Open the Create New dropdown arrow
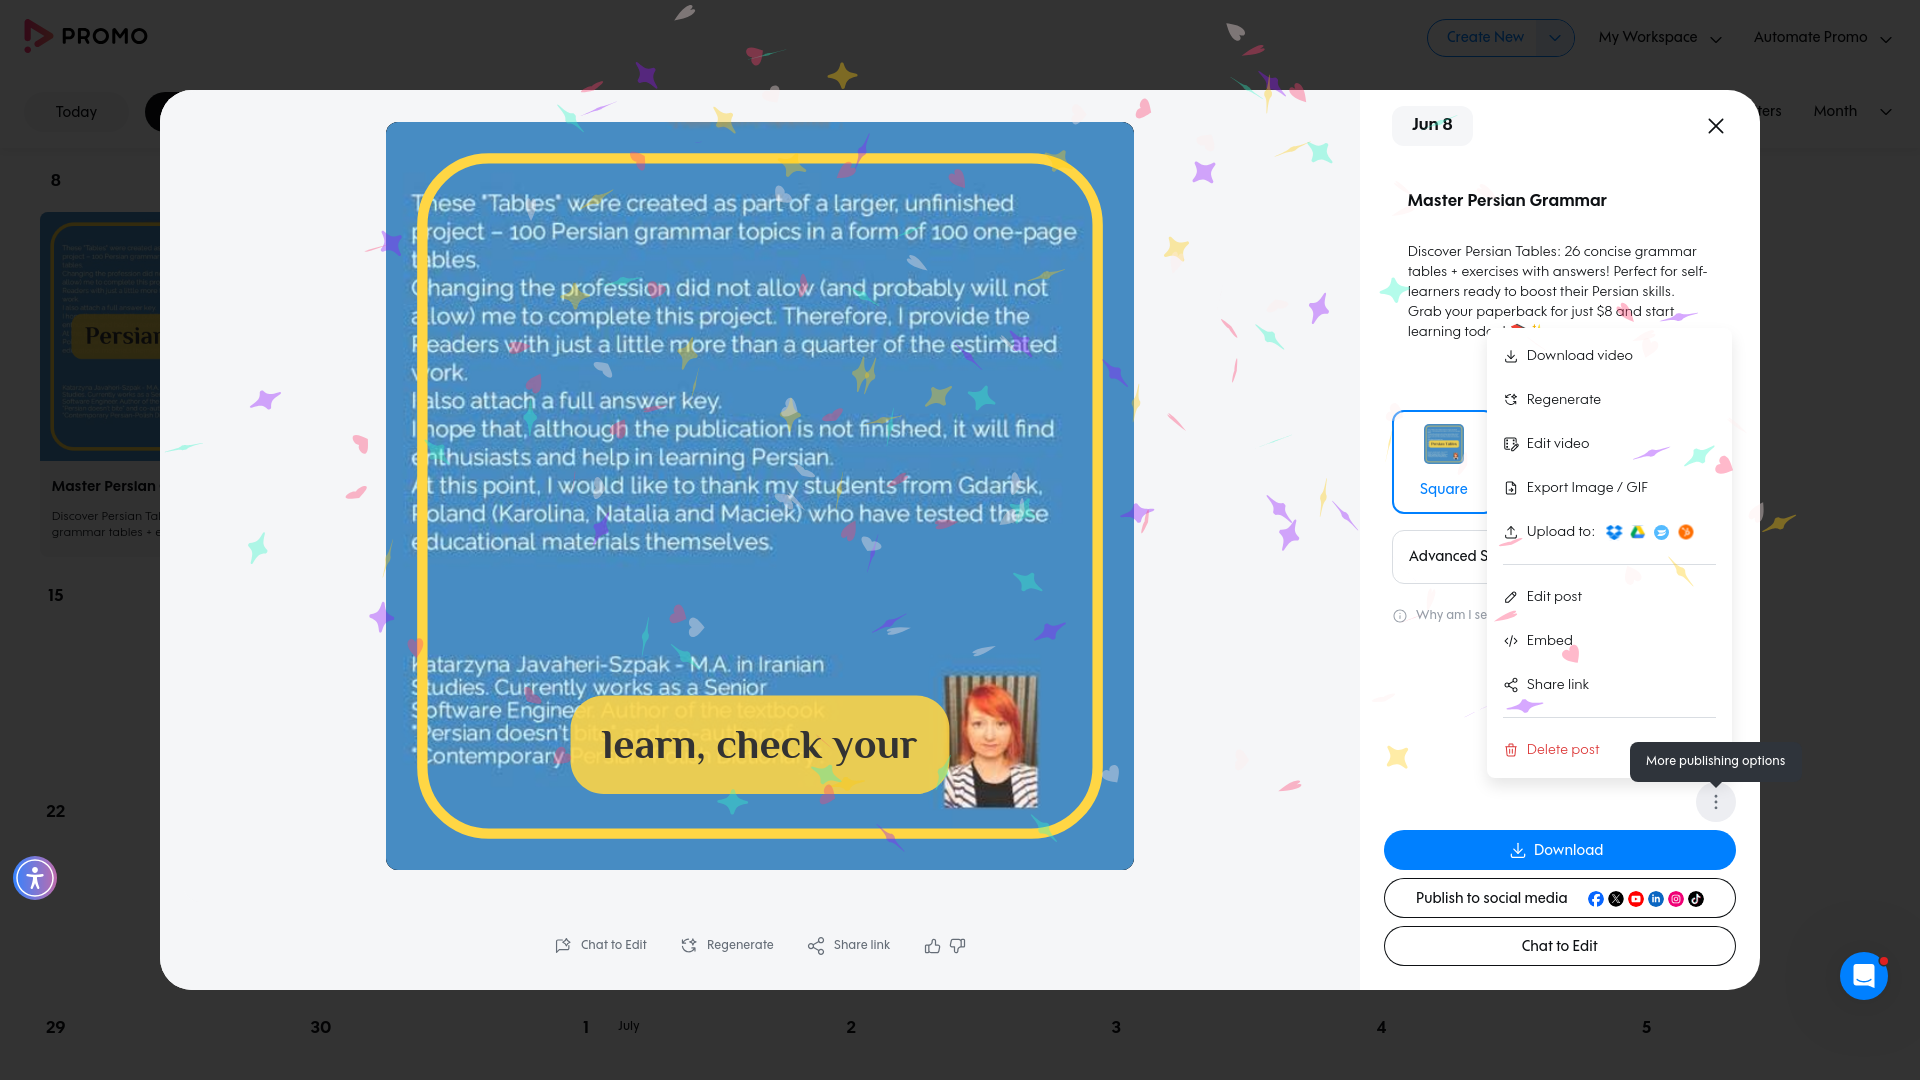This screenshot has height=1080, width=1920. 1555,38
